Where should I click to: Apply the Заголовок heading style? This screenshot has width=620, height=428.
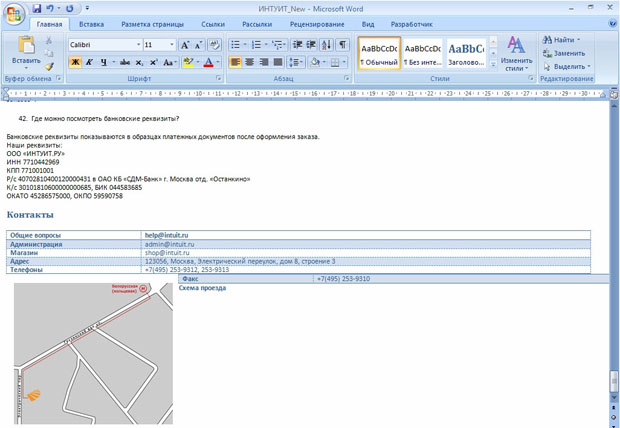pos(466,53)
